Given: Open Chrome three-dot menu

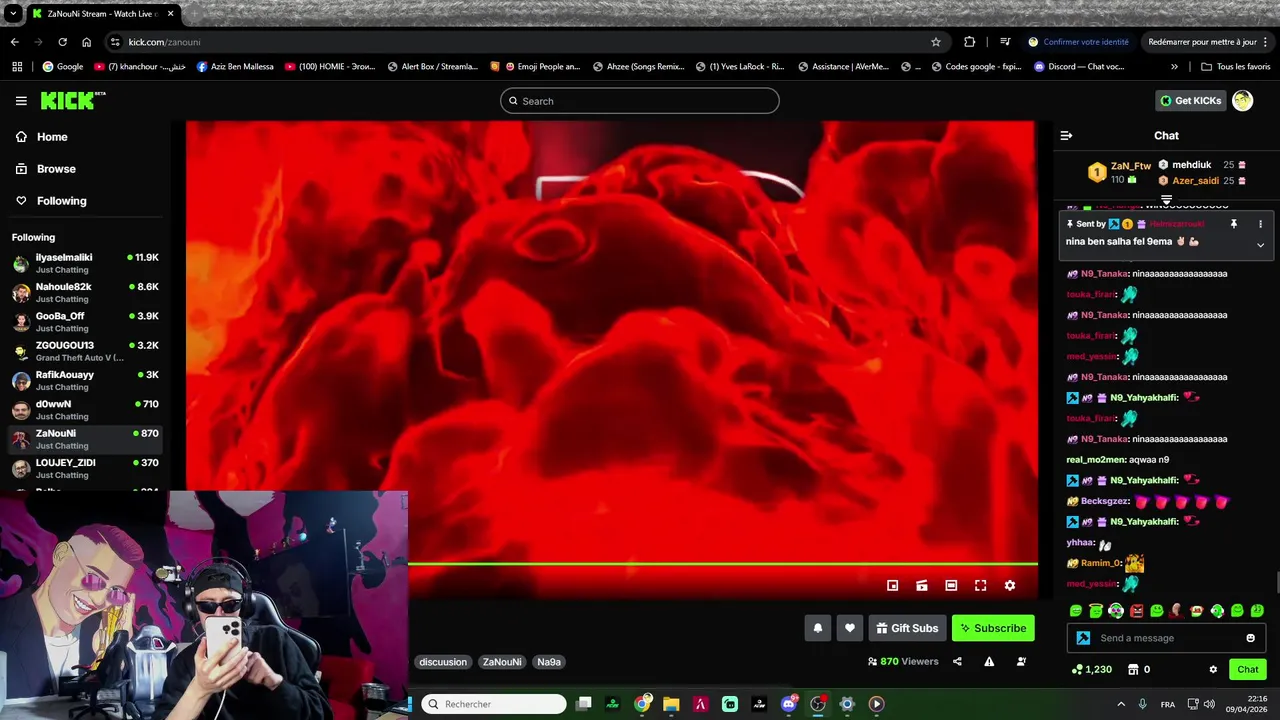Looking at the screenshot, I should (x=1266, y=42).
